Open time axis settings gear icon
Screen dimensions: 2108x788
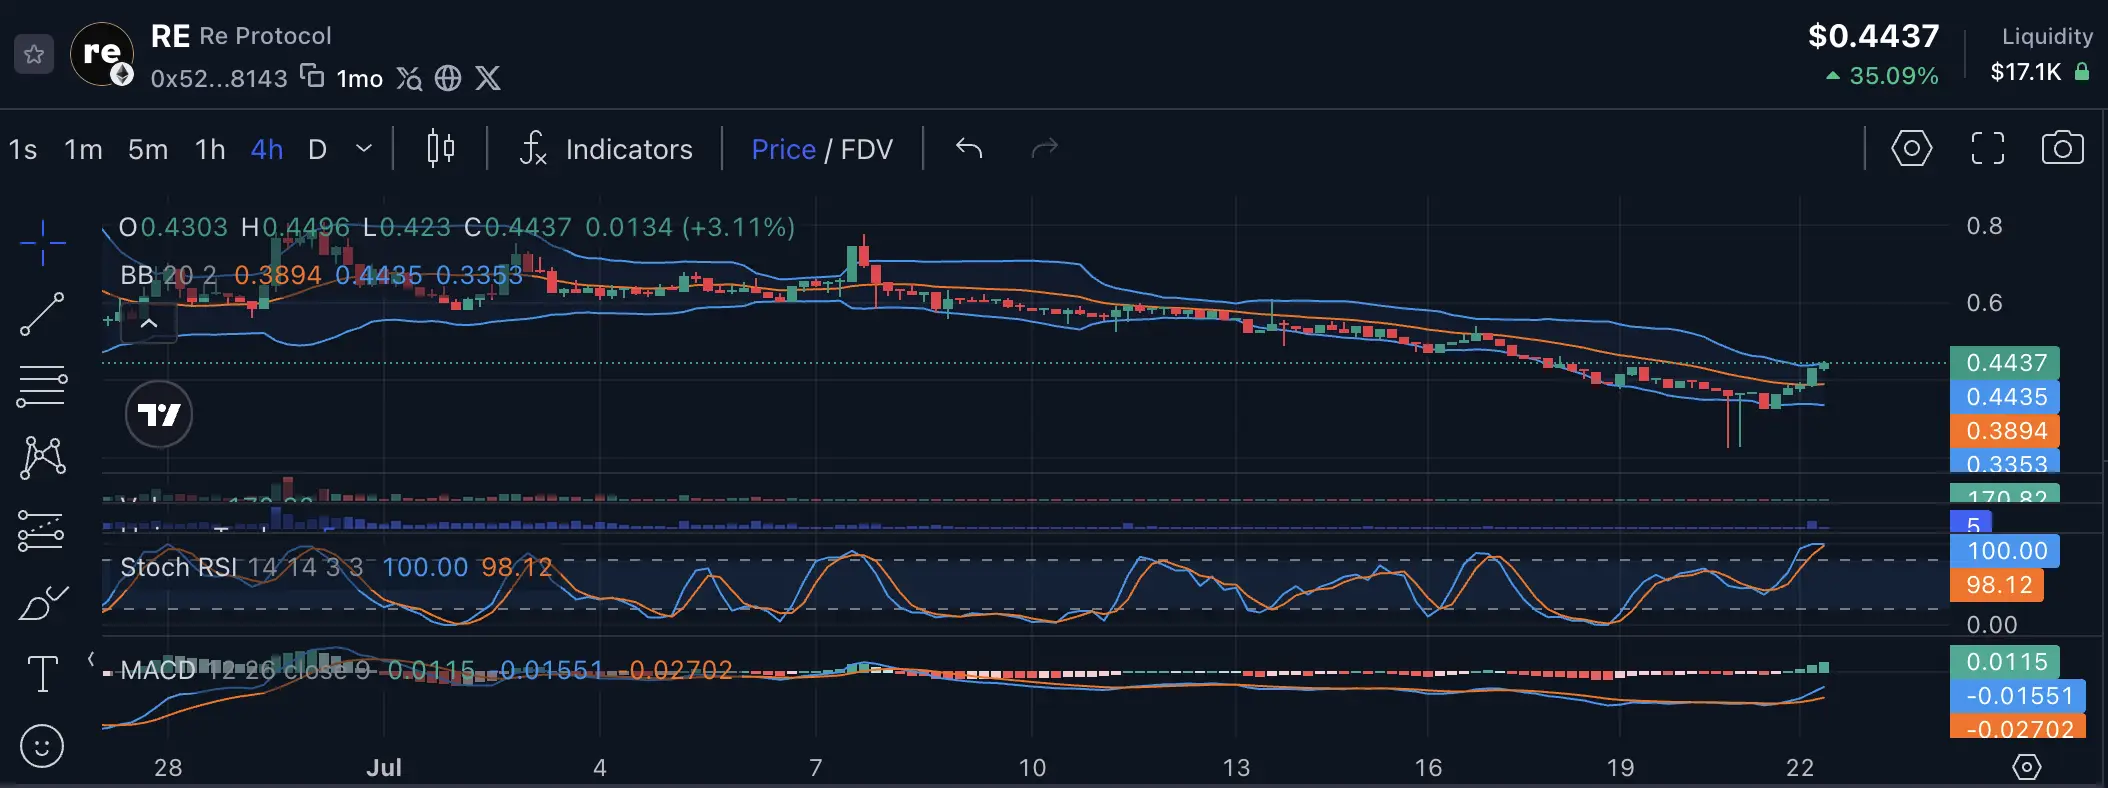pos(2026,767)
